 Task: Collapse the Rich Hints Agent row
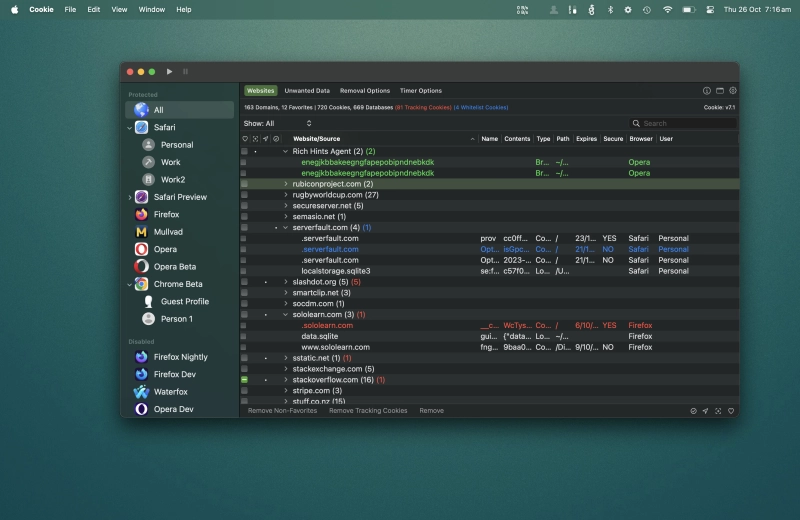[x=286, y=152]
